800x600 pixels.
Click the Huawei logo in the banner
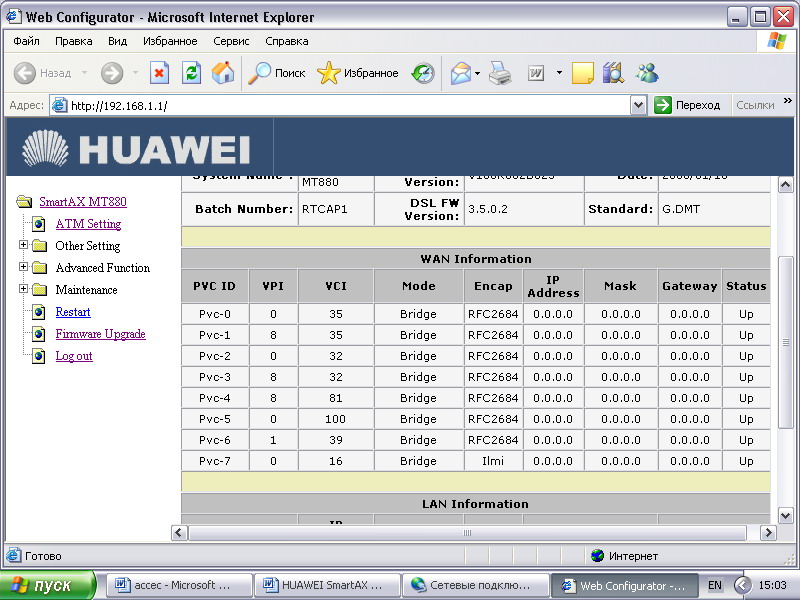tap(136, 148)
